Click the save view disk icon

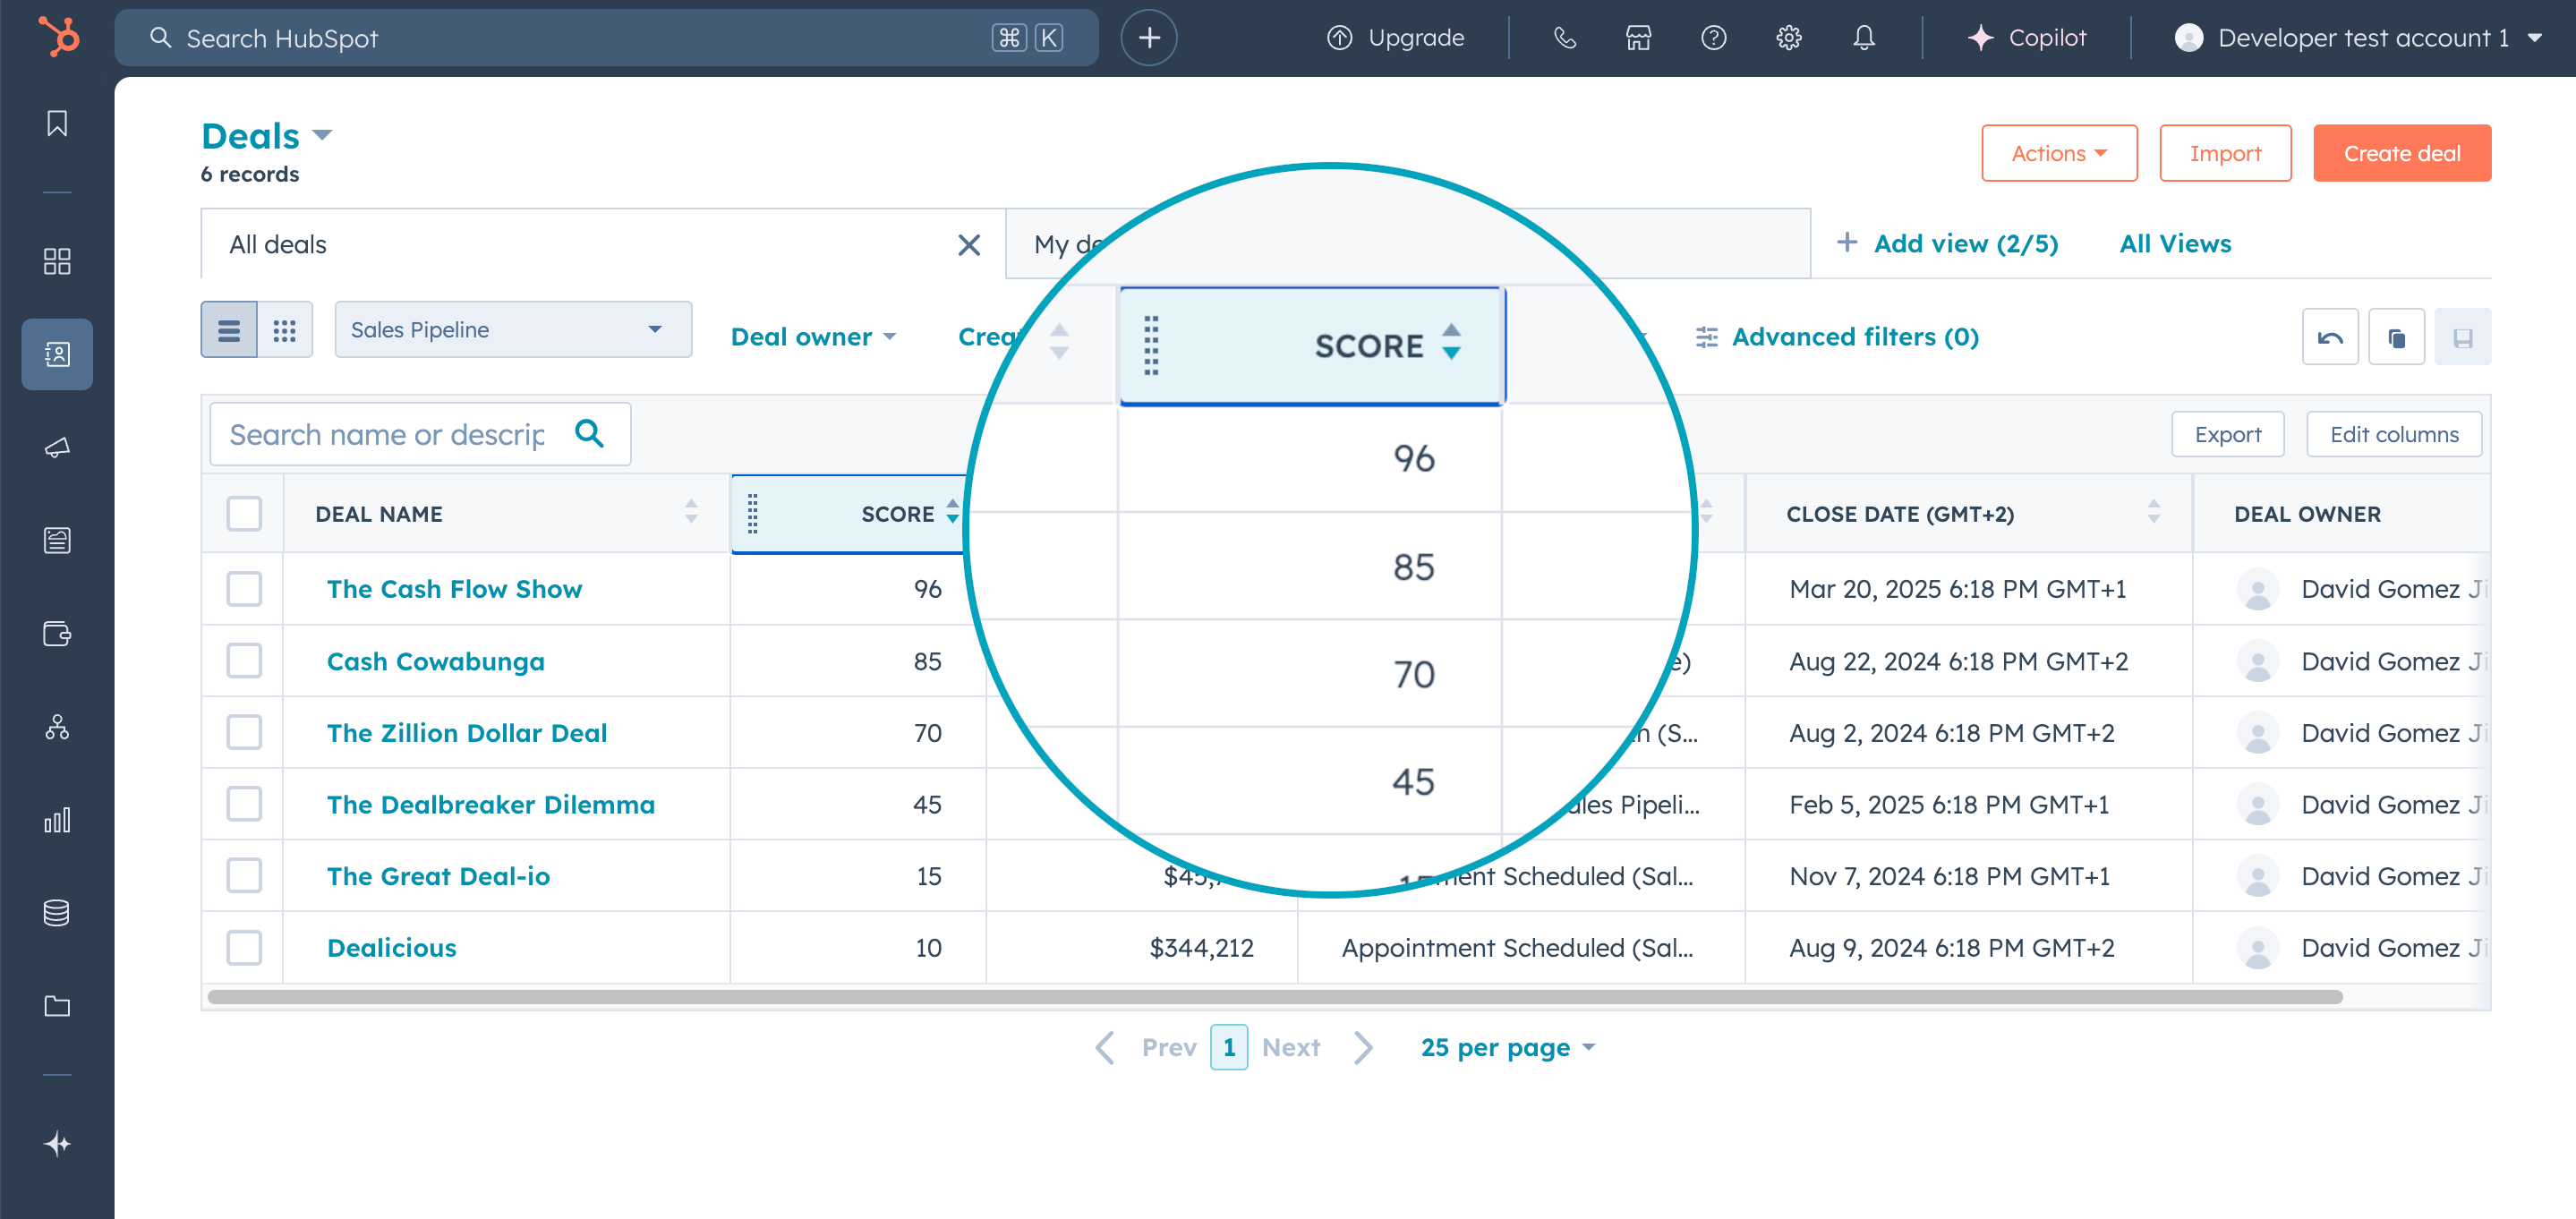2463,337
